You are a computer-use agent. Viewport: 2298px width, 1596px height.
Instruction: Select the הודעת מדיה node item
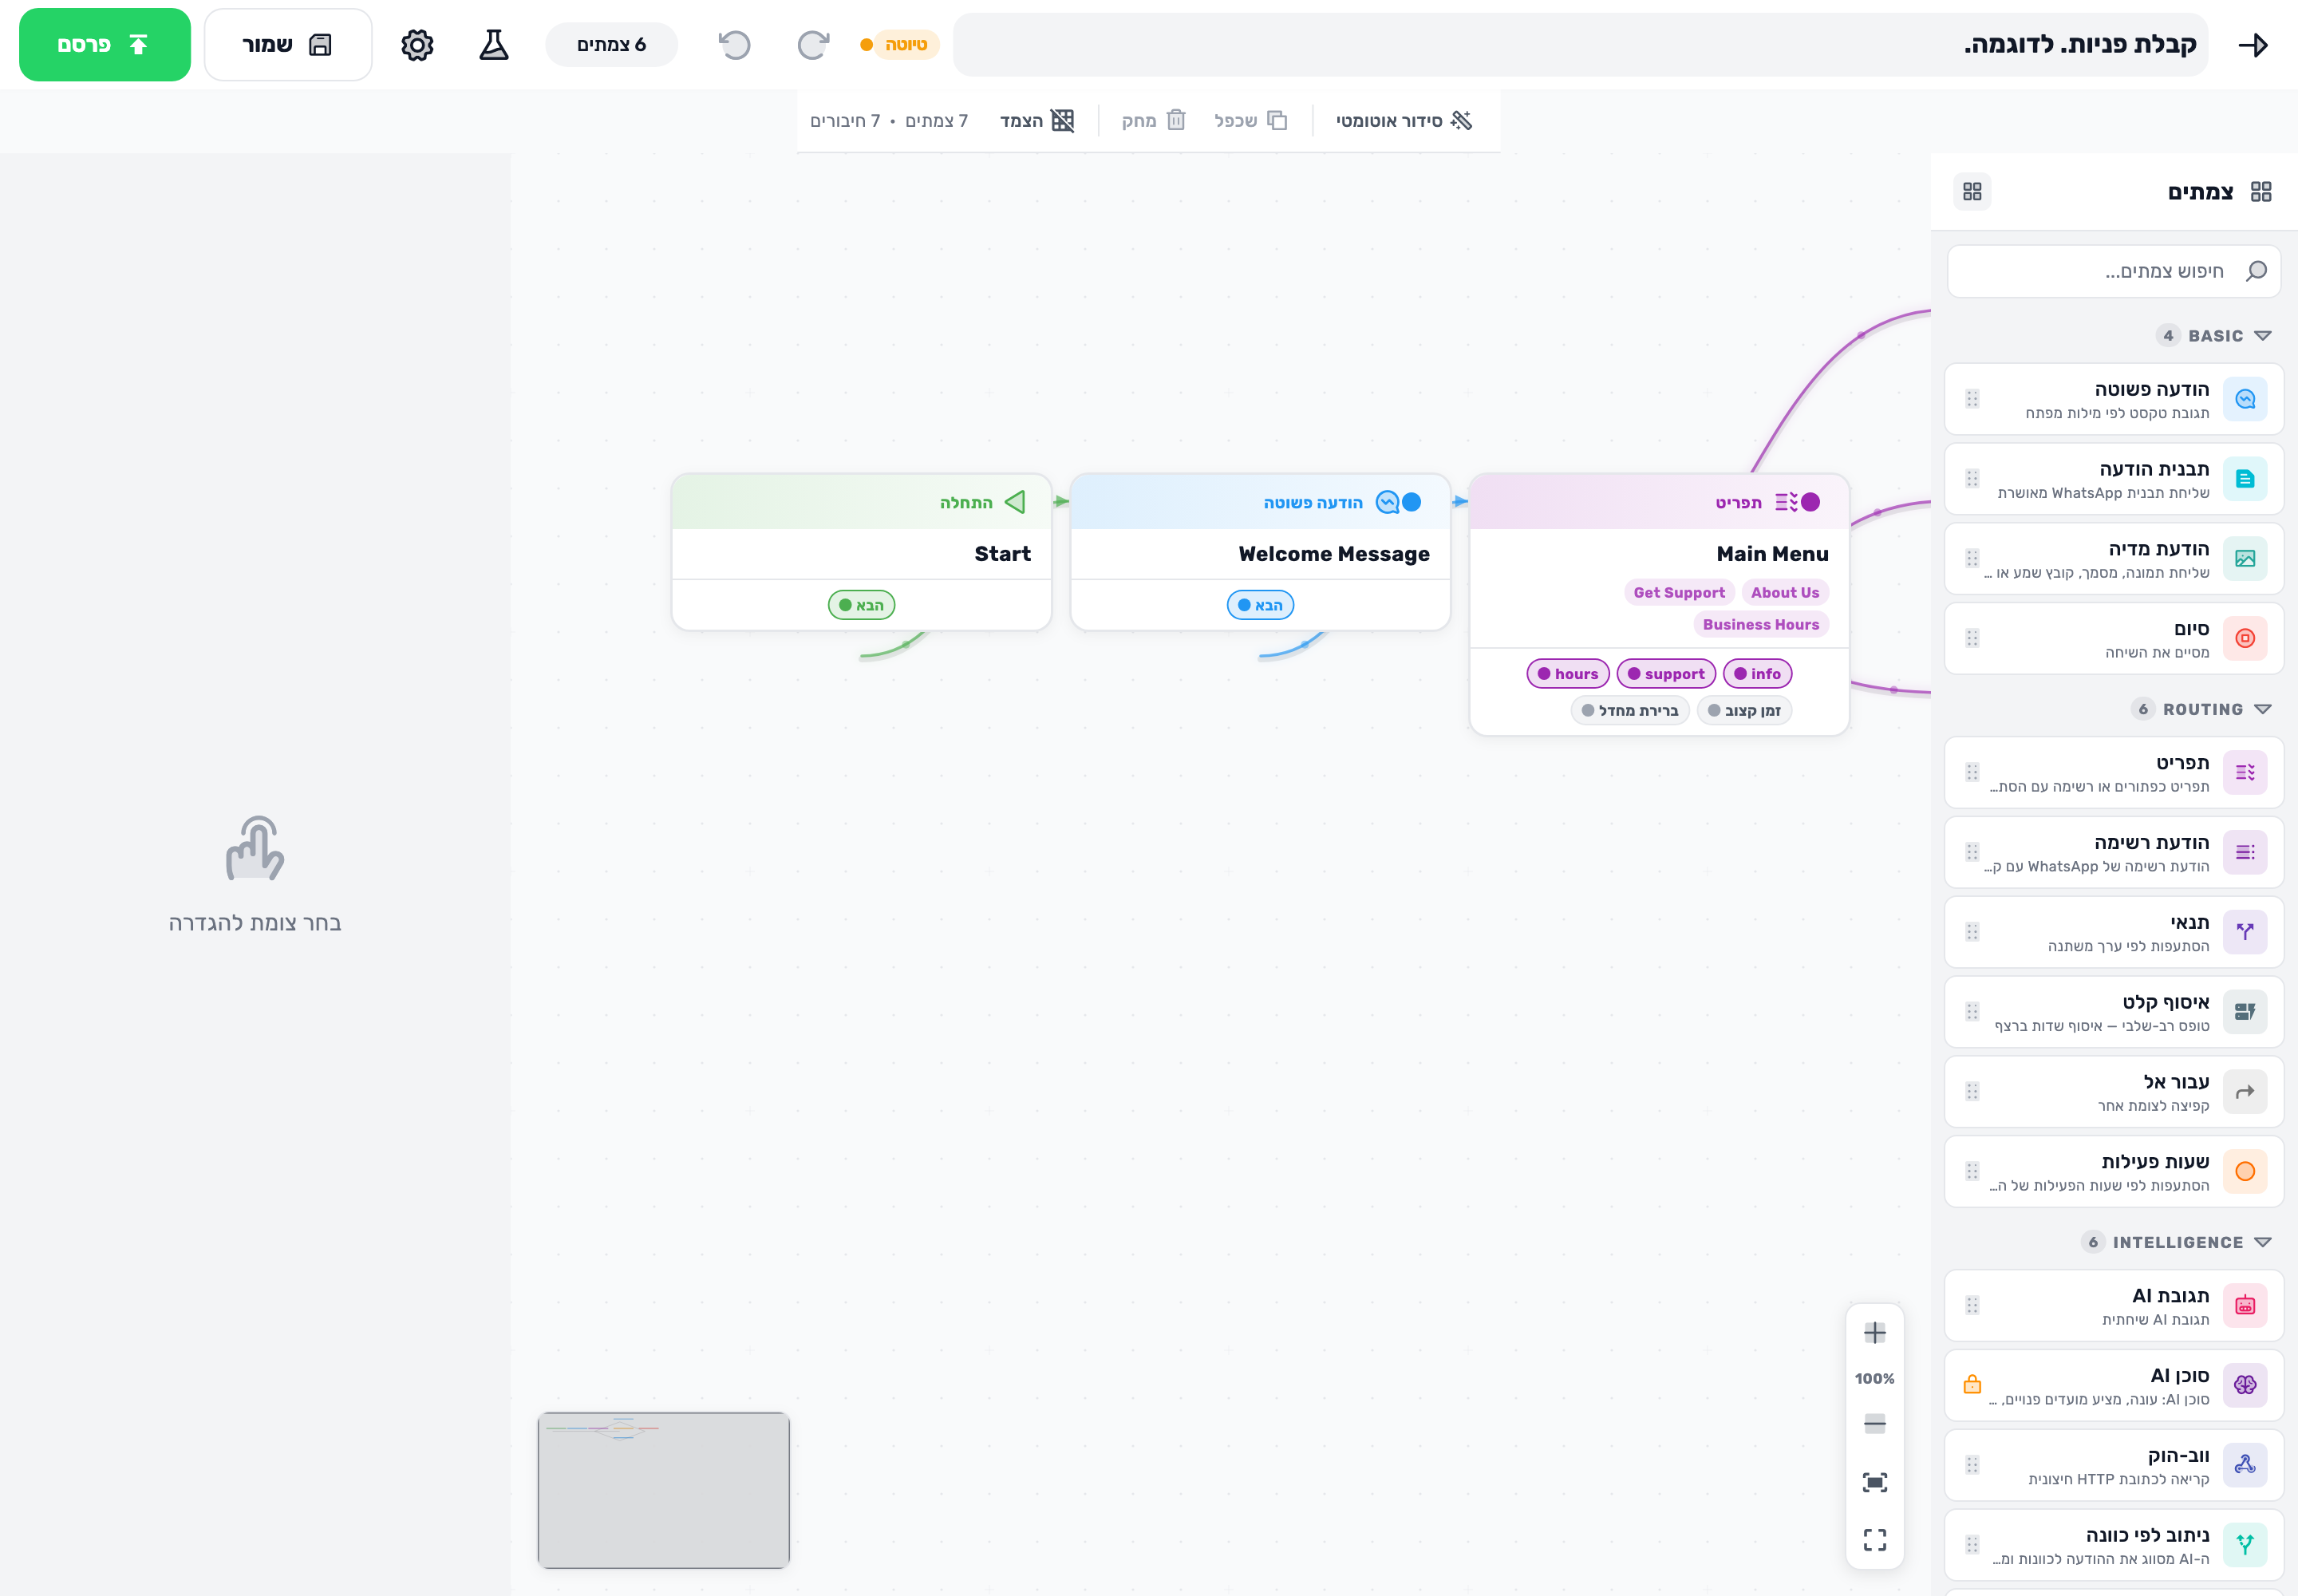pyautogui.click(x=2114, y=559)
